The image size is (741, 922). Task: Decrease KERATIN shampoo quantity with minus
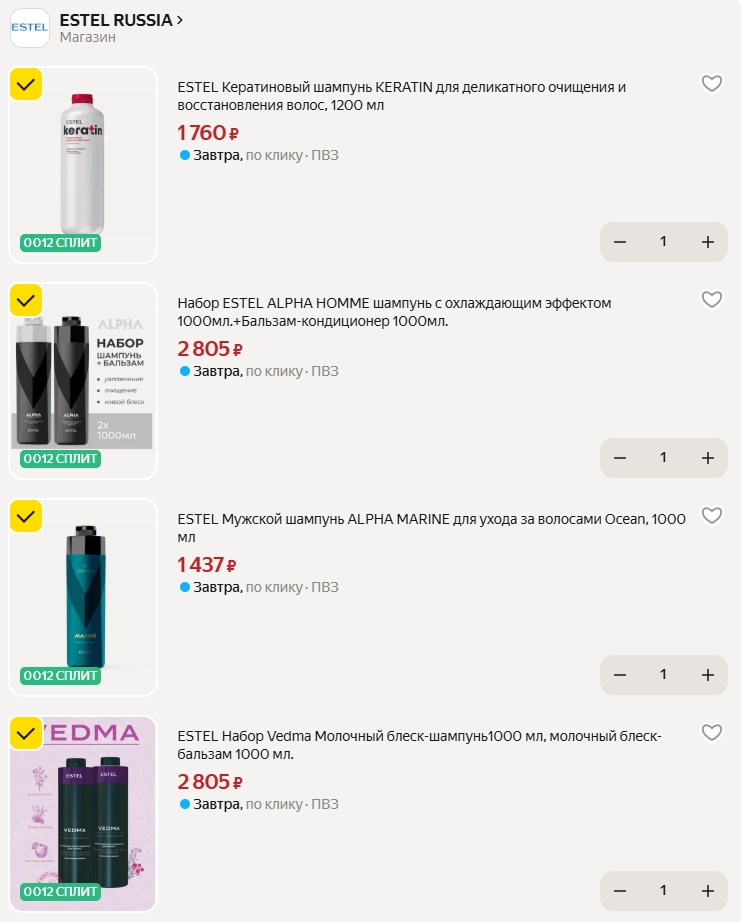click(x=620, y=242)
